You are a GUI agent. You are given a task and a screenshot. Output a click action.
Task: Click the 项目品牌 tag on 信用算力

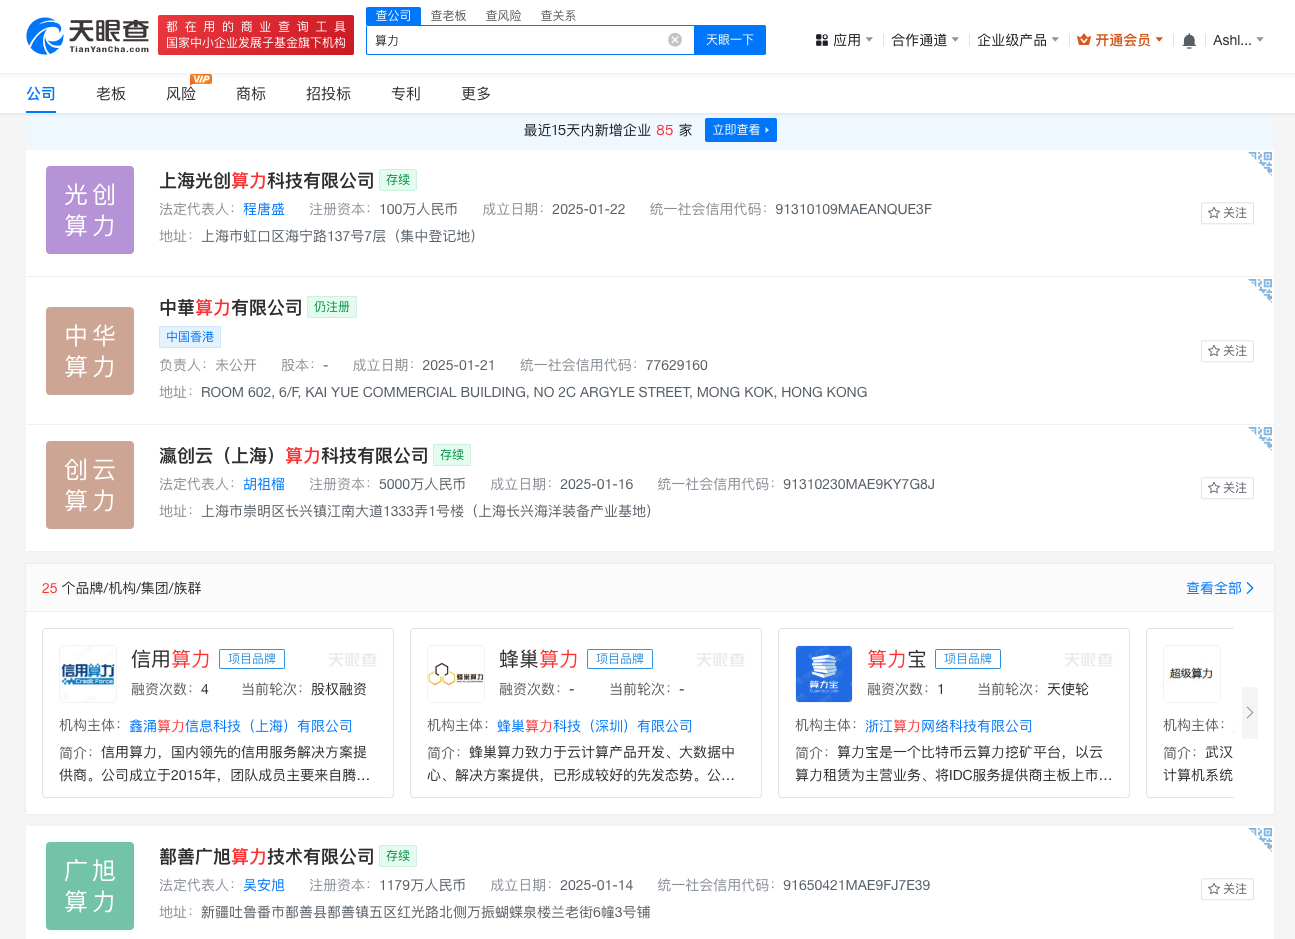pyautogui.click(x=252, y=659)
